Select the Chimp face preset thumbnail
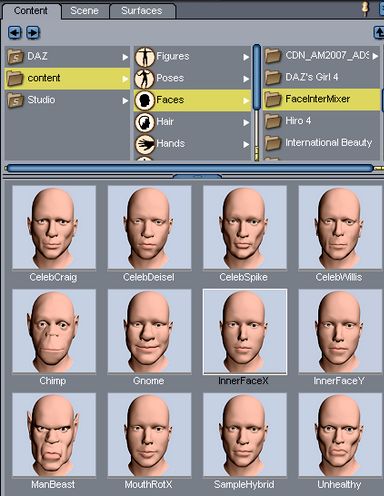The image size is (384, 496). 54,331
